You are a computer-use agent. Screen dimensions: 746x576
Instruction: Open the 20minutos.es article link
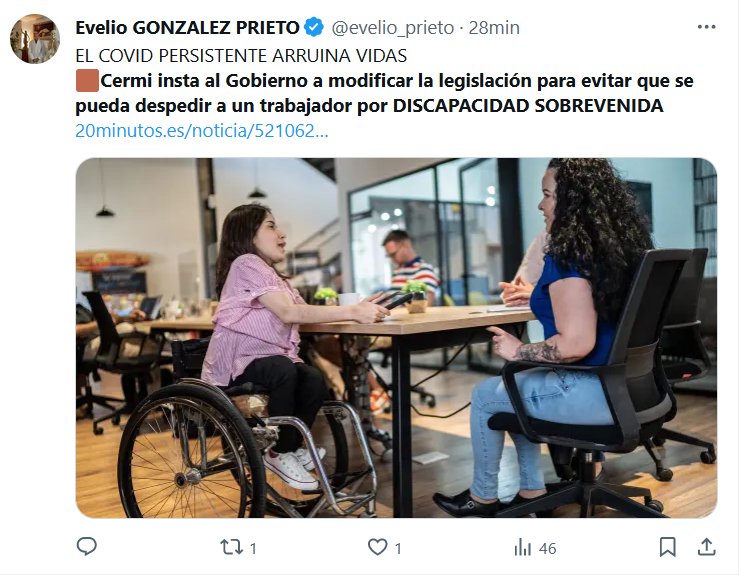[202, 130]
